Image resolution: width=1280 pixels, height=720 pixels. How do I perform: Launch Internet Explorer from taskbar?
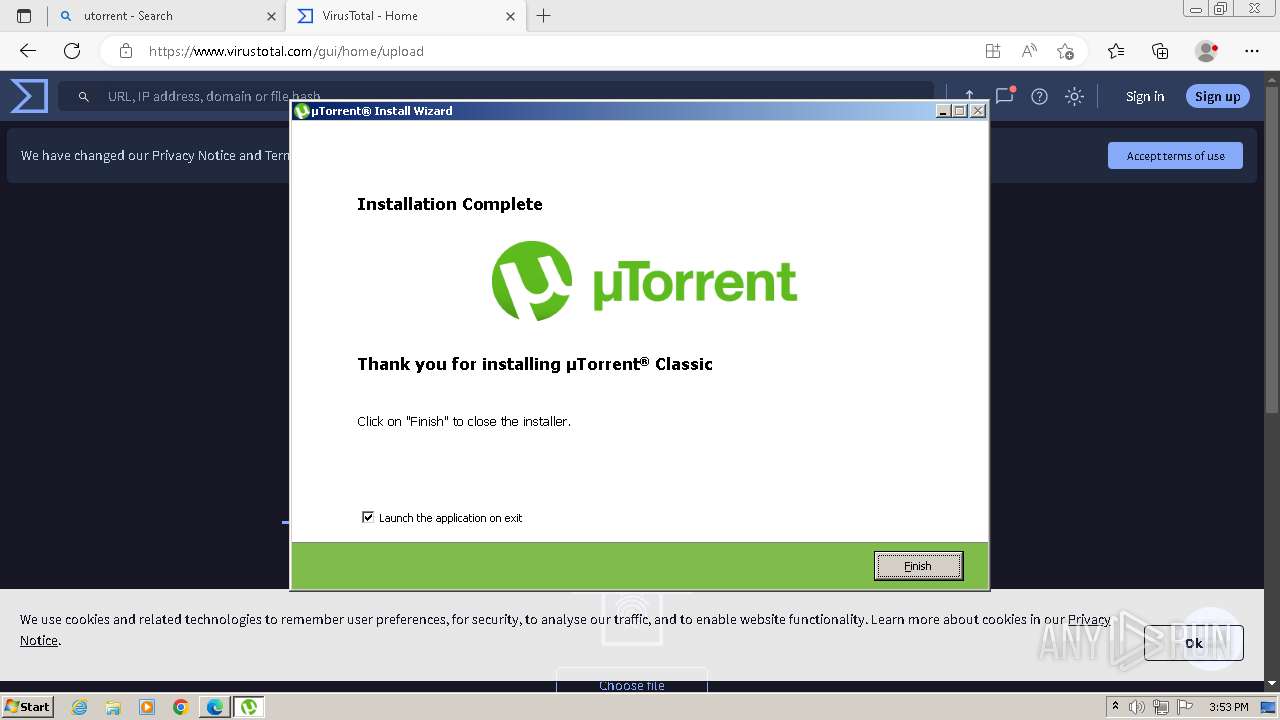point(80,707)
